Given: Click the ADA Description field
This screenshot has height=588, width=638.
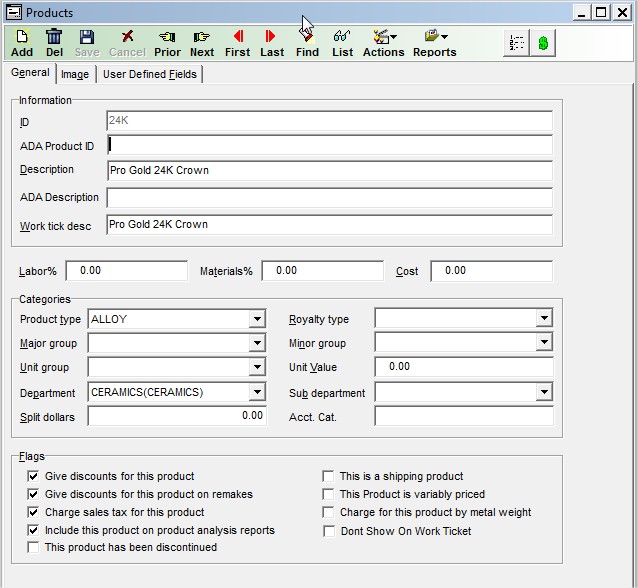Looking at the screenshot, I should [330, 198].
